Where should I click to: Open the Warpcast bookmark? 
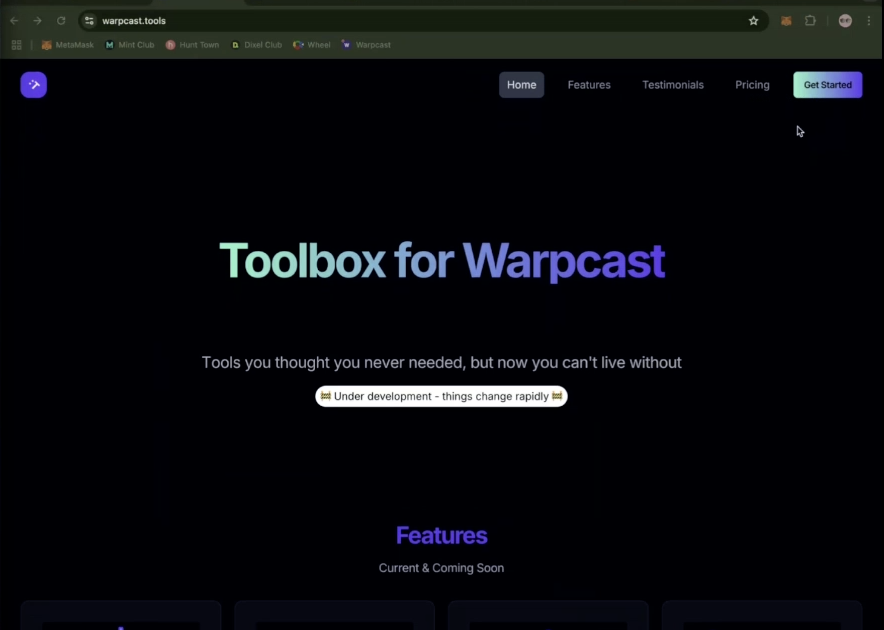[364, 44]
